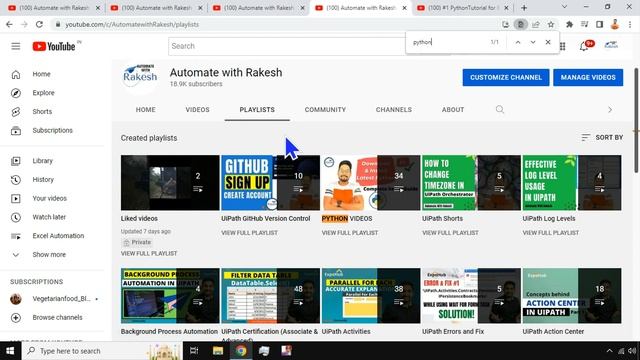Open the UiPath Activities playlist title
This screenshot has height=360, width=640.
click(346, 331)
